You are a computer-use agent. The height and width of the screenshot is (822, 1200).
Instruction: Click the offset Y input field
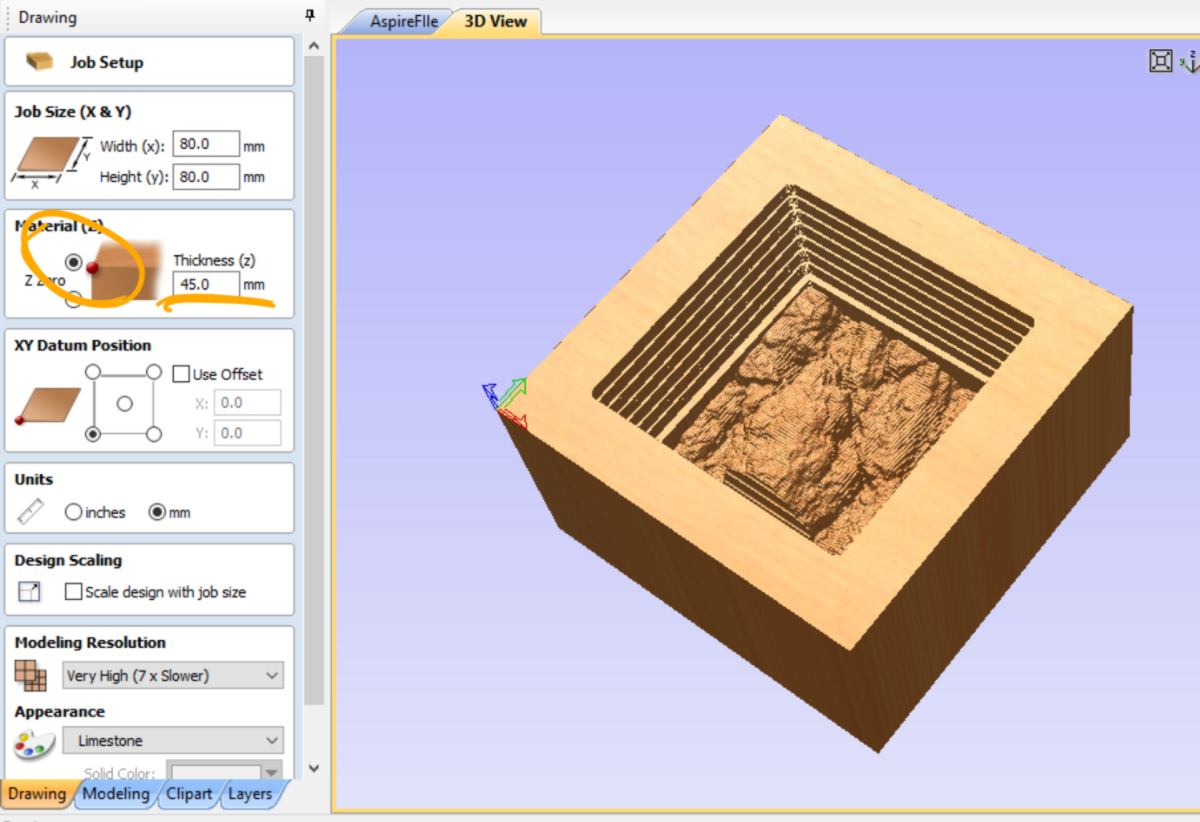pos(247,433)
